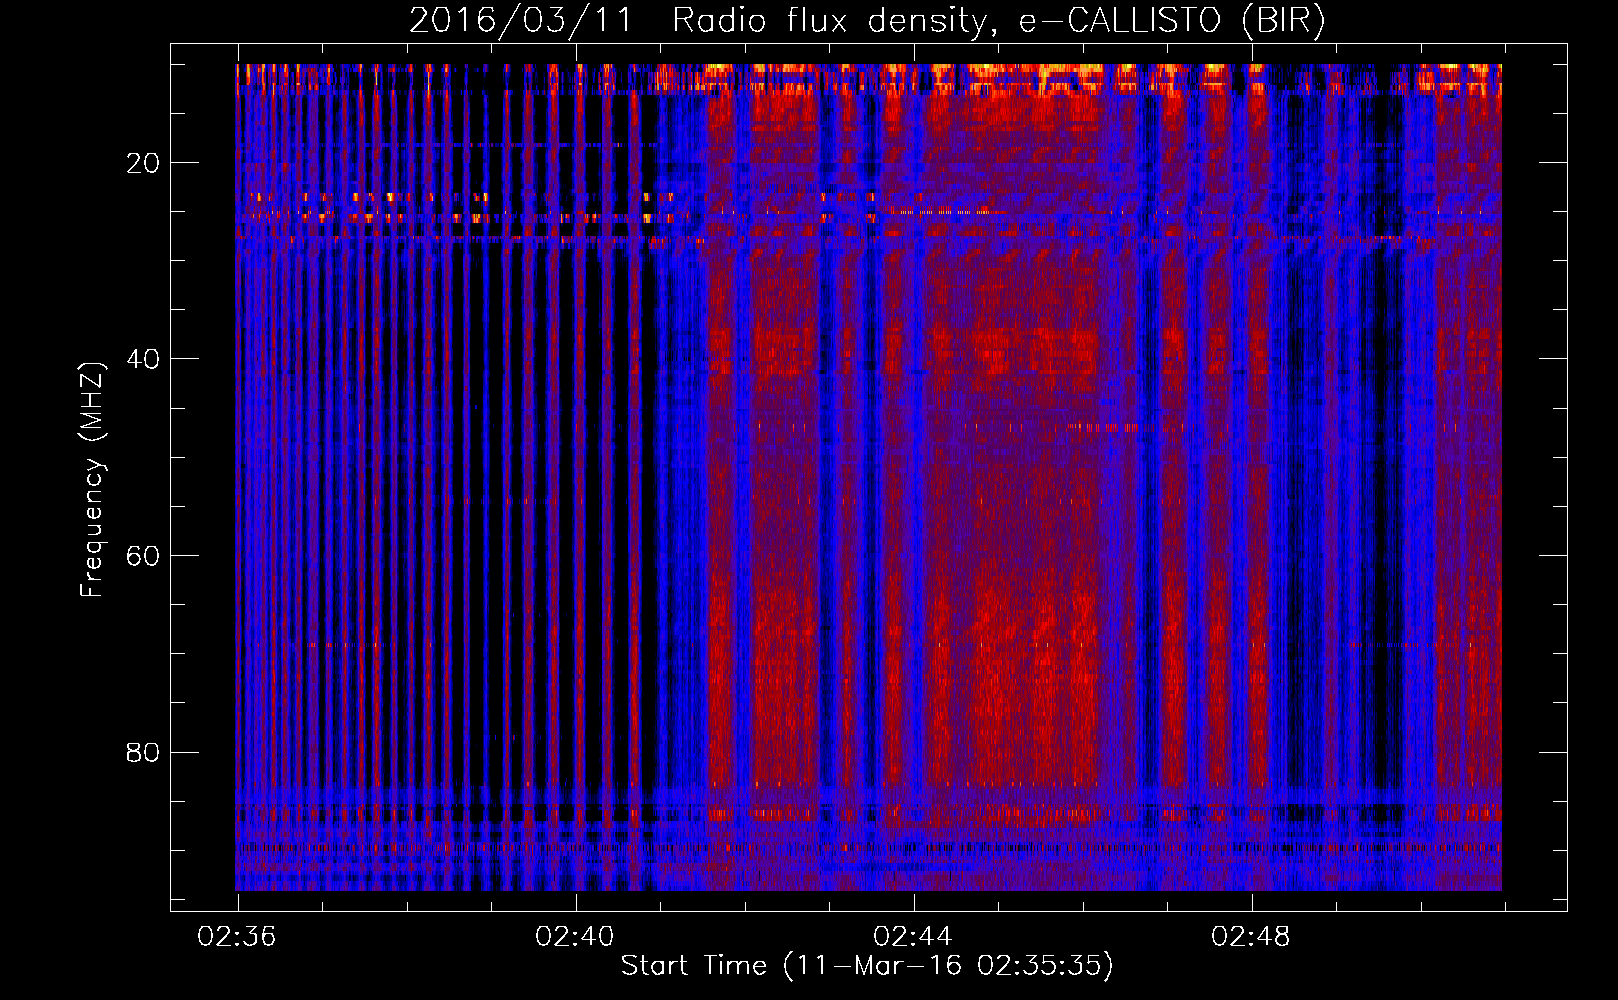The width and height of the screenshot is (1618, 1000).
Task: Click the 'Frequency (MHZ)' axis label
Action: tap(91, 480)
